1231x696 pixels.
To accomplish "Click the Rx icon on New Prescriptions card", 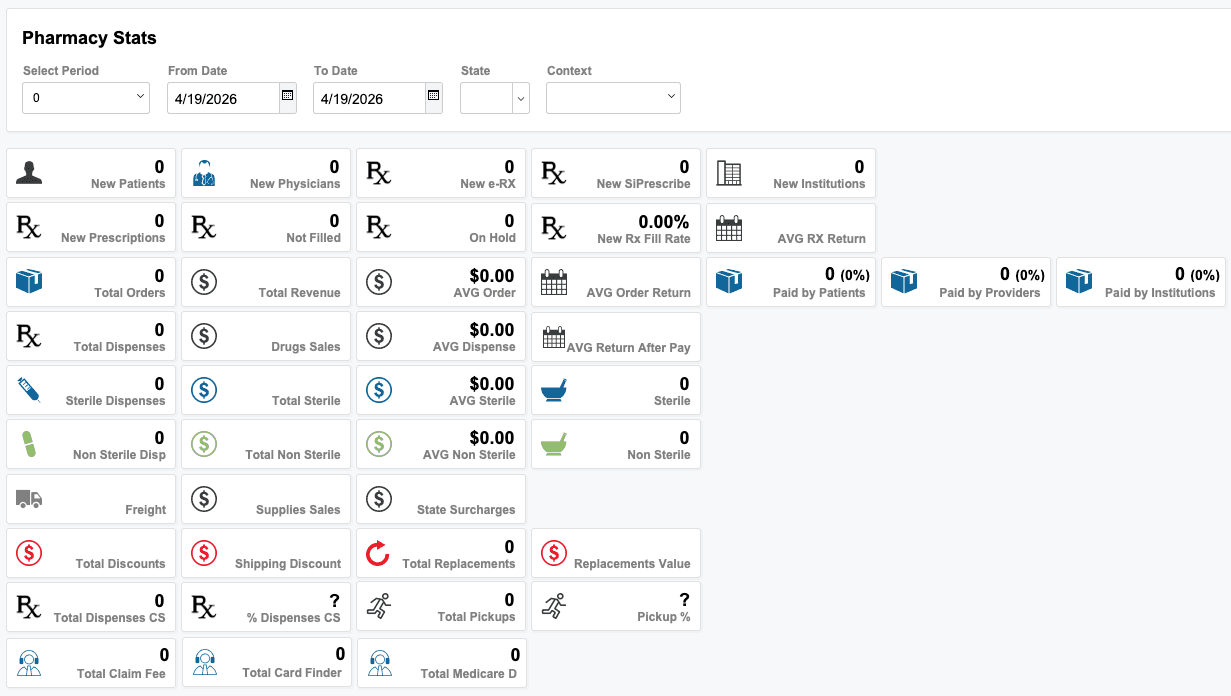I will 29,227.
